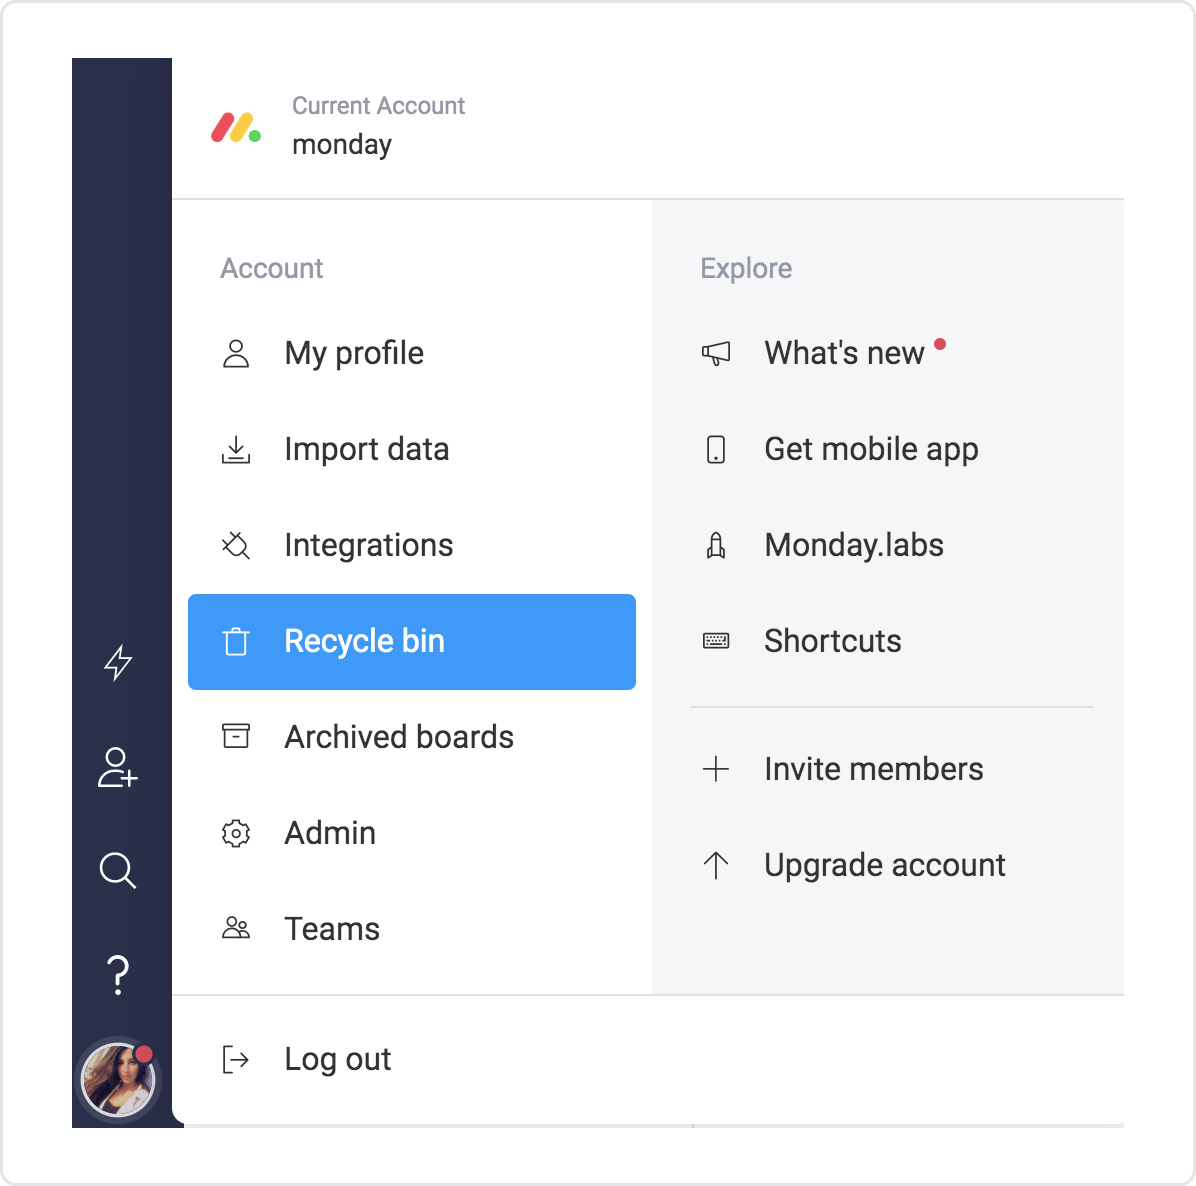Click the monday logo icon
Image resolution: width=1196 pixels, height=1186 pixels.
(x=236, y=127)
